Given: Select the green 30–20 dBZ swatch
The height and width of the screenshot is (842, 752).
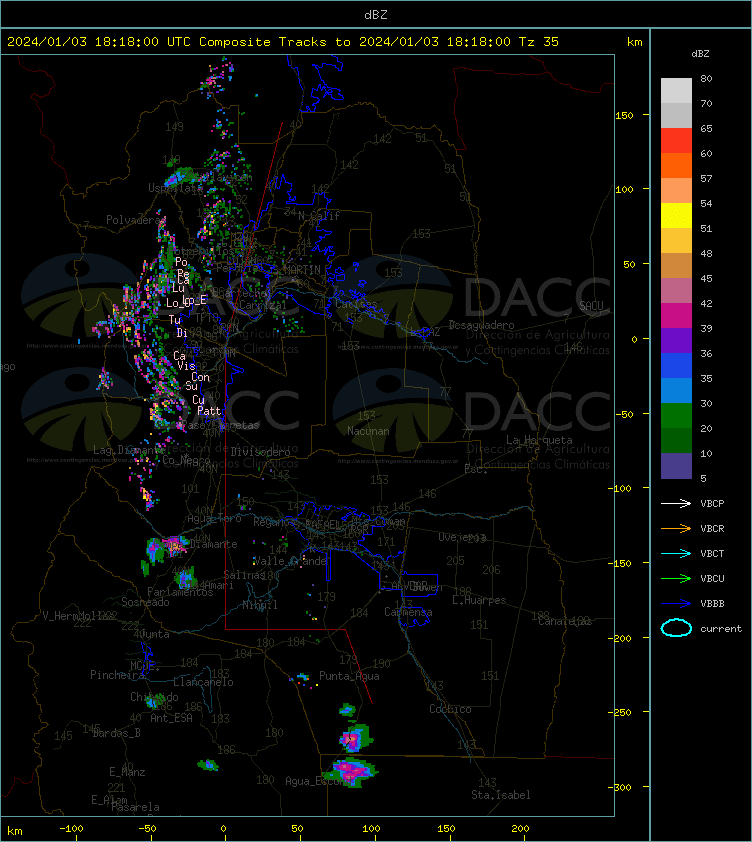Looking at the screenshot, I should click(676, 415).
